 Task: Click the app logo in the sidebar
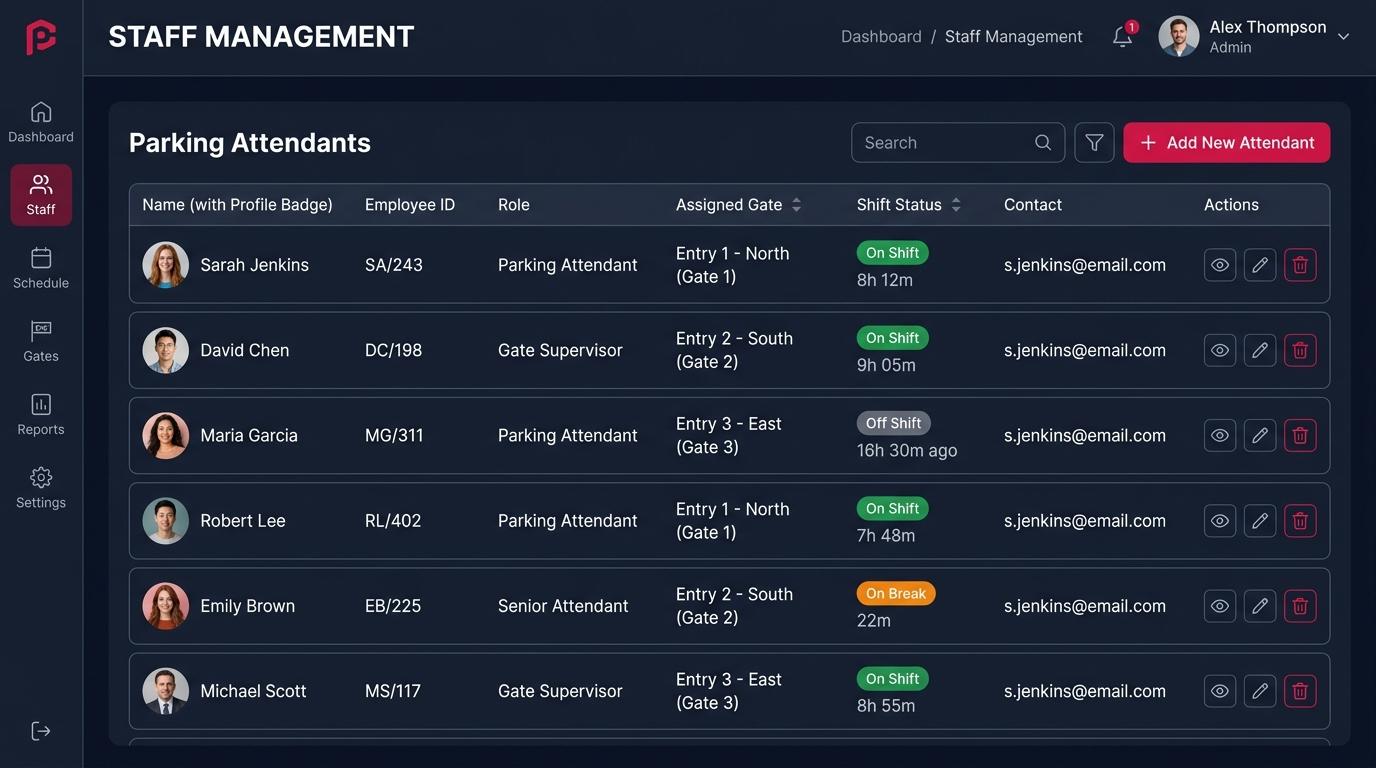(x=41, y=37)
